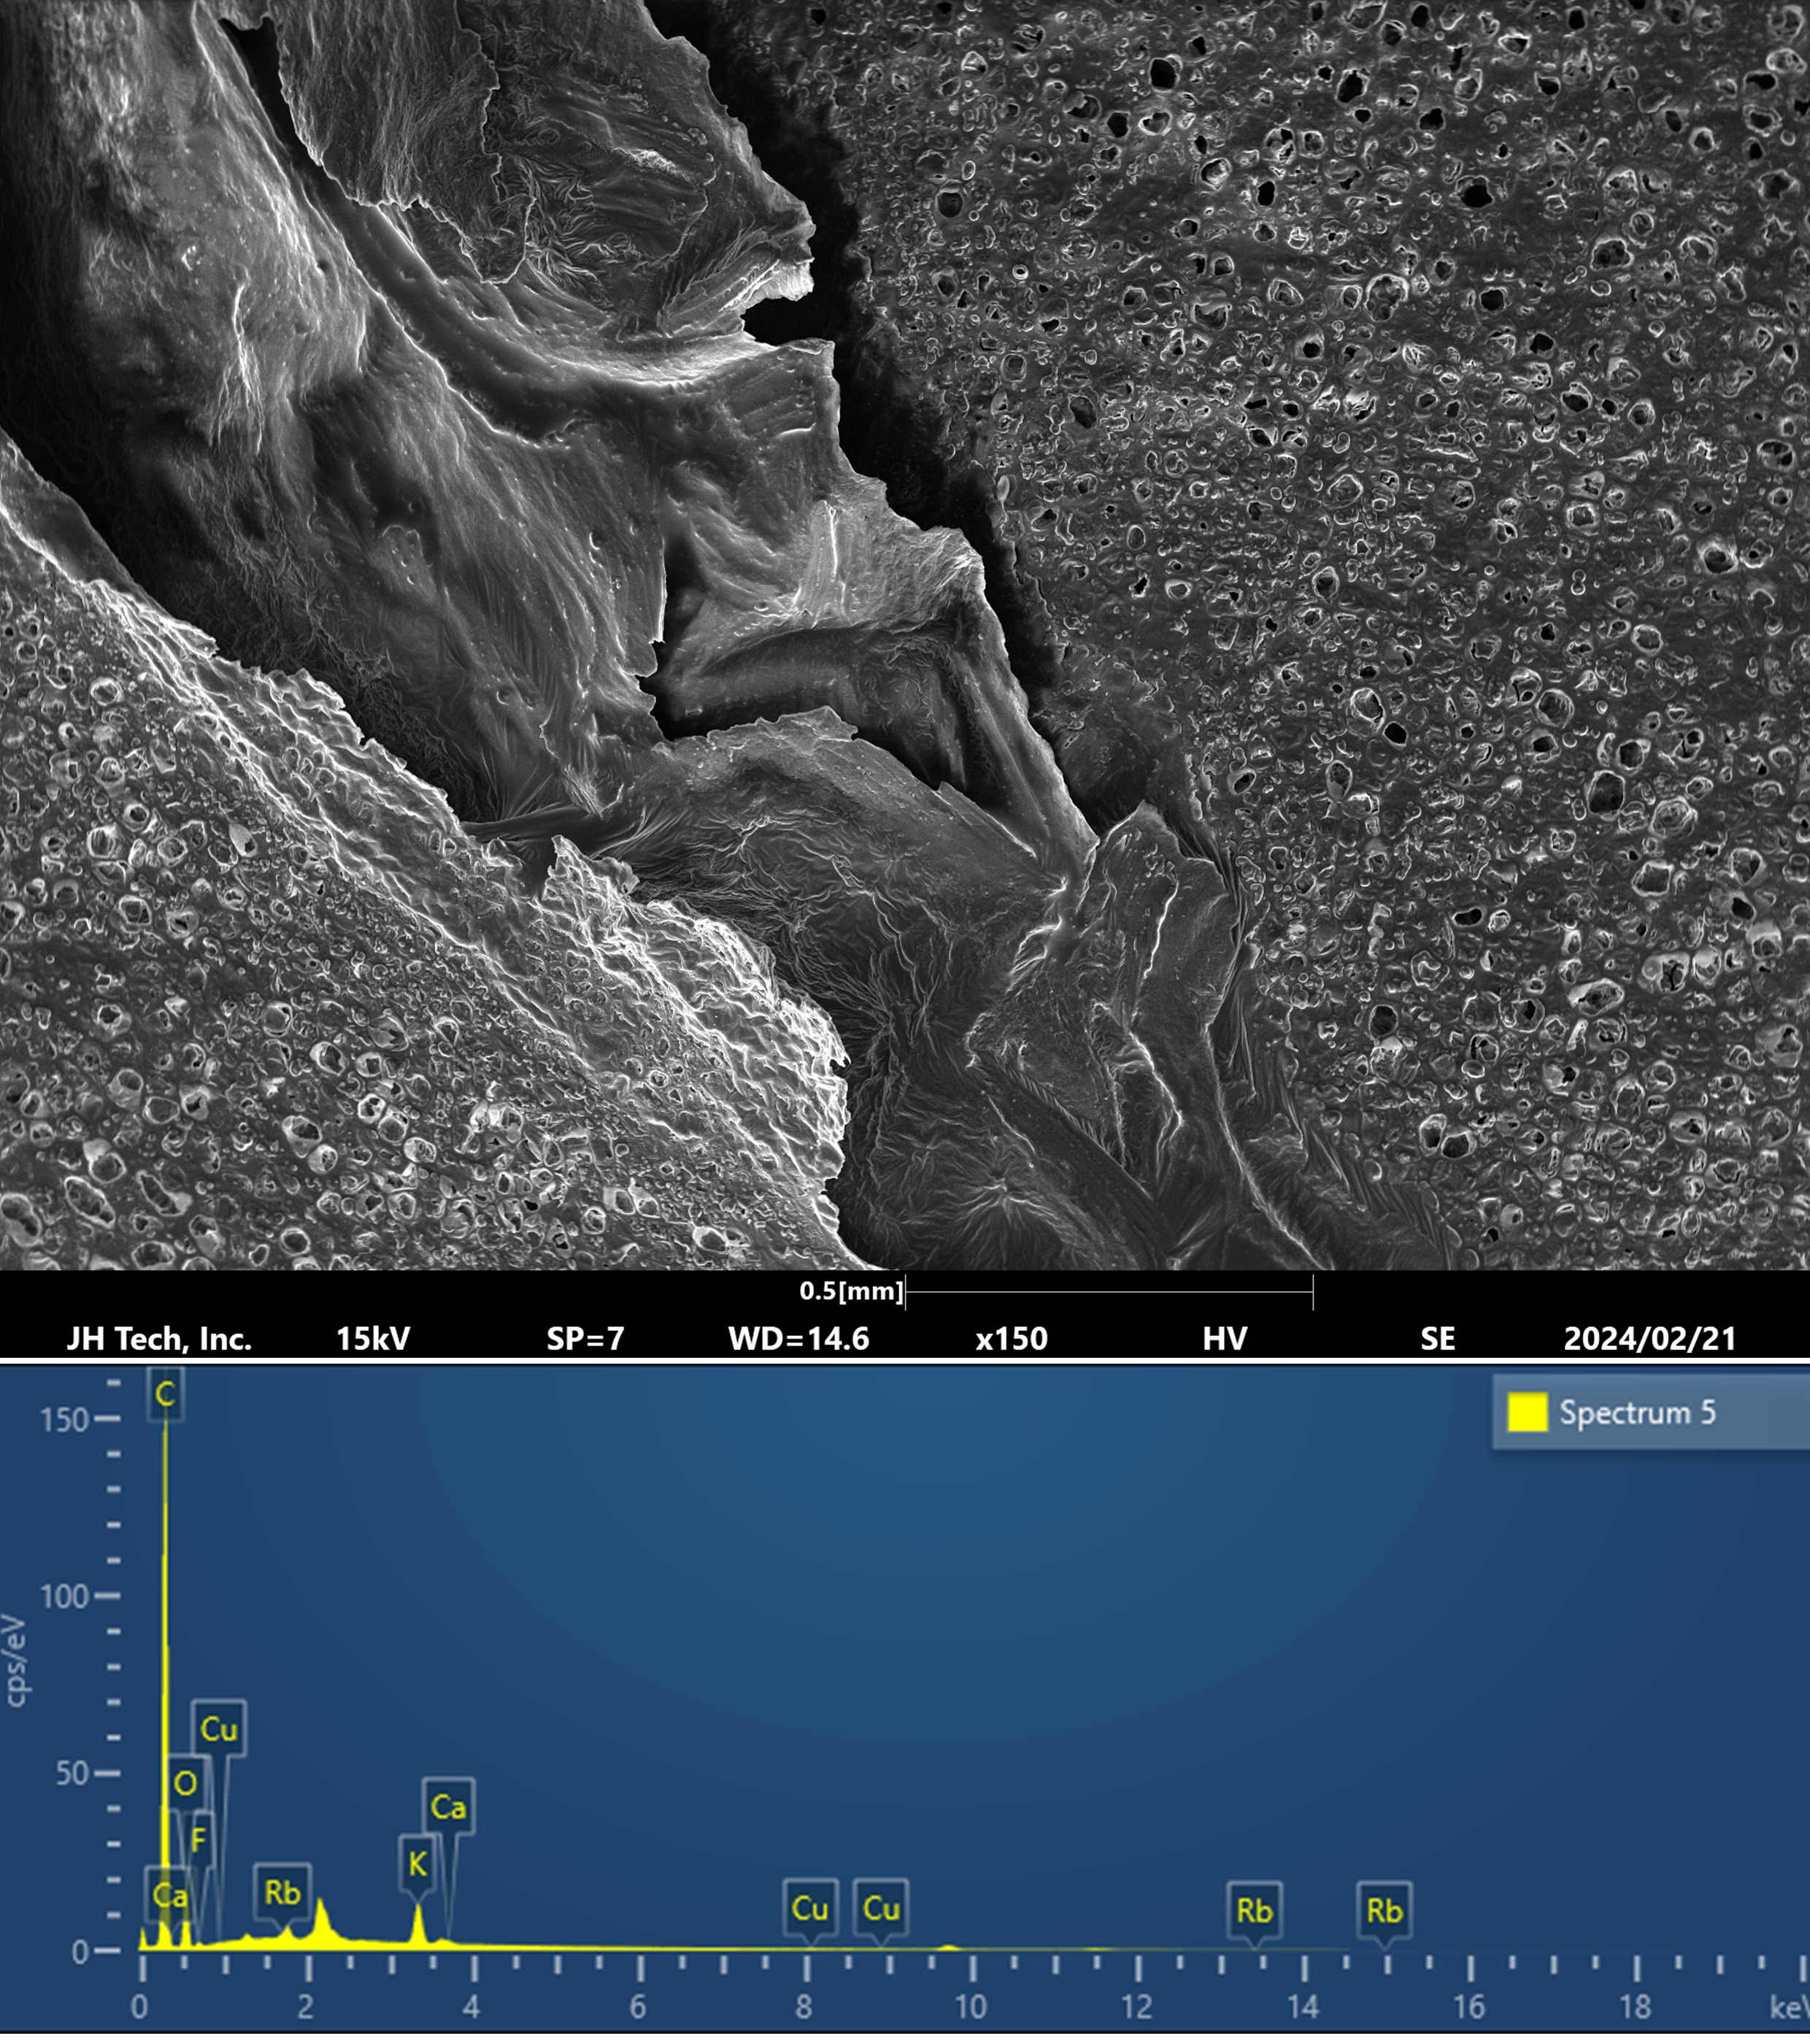Image resolution: width=1810 pixels, height=2044 pixels.
Task: Click the HV vacuum mode text
Action: click(x=1225, y=1339)
